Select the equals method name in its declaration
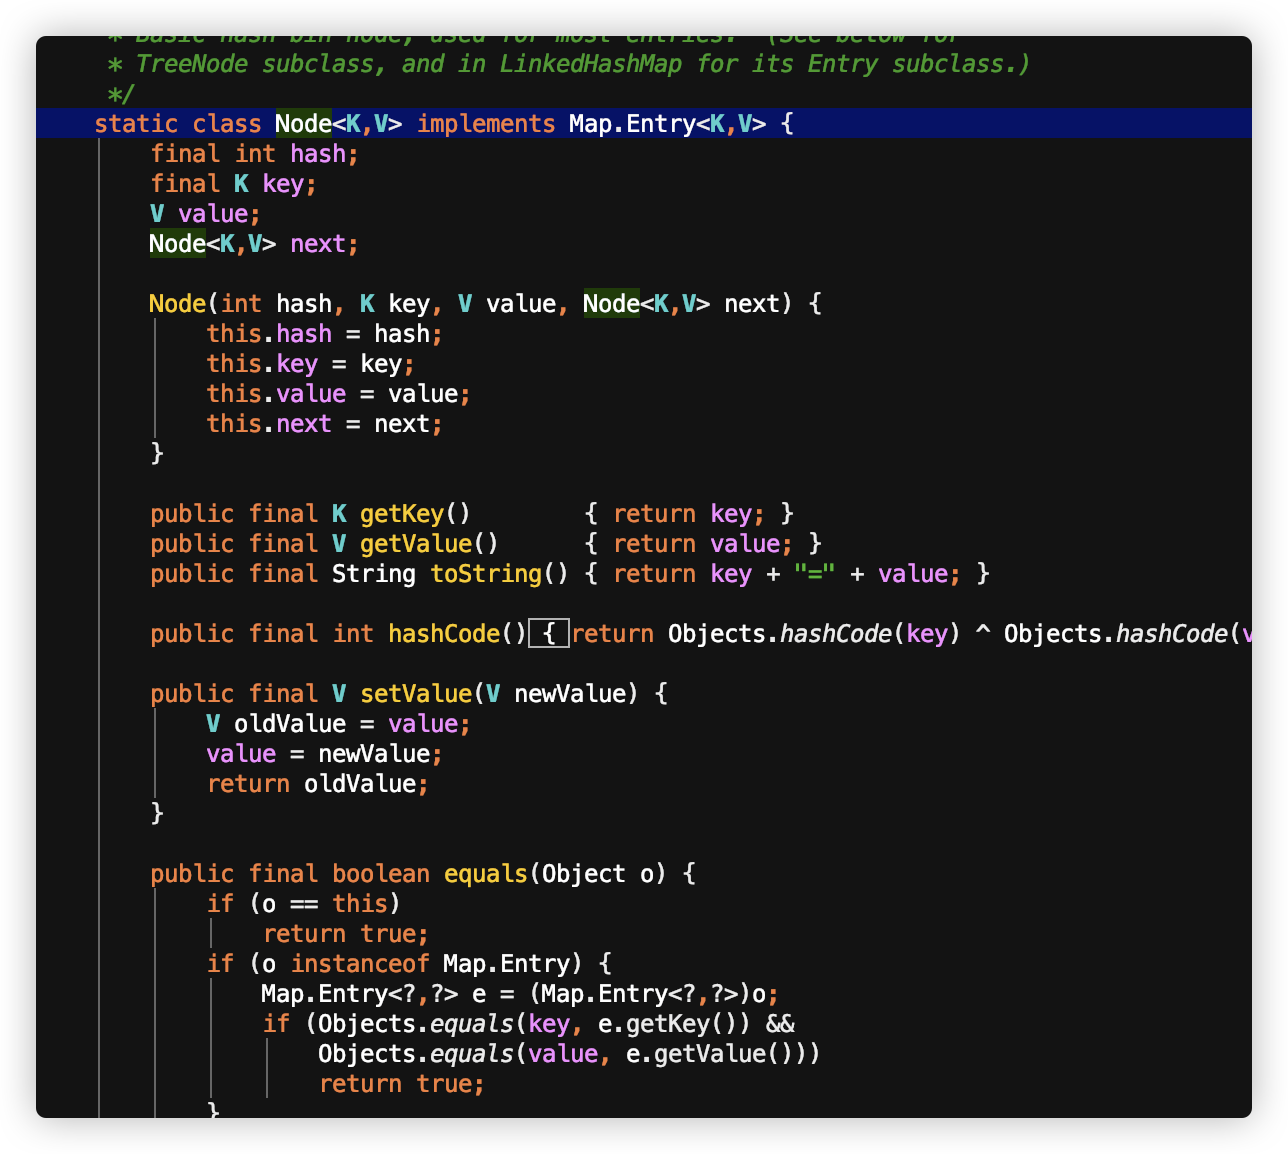The image size is (1288, 1154). click(x=486, y=873)
